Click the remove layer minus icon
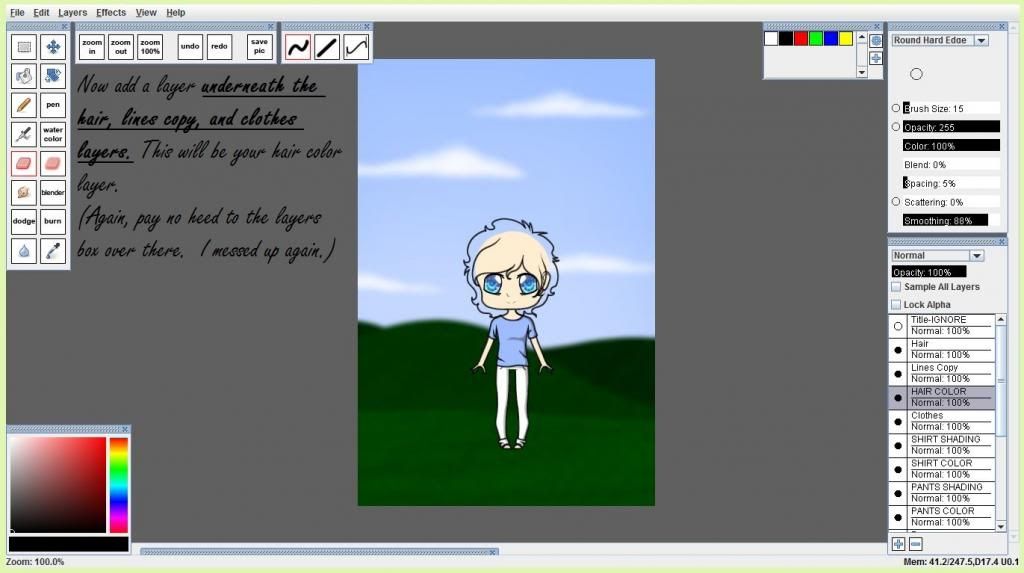 coord(916,544)
